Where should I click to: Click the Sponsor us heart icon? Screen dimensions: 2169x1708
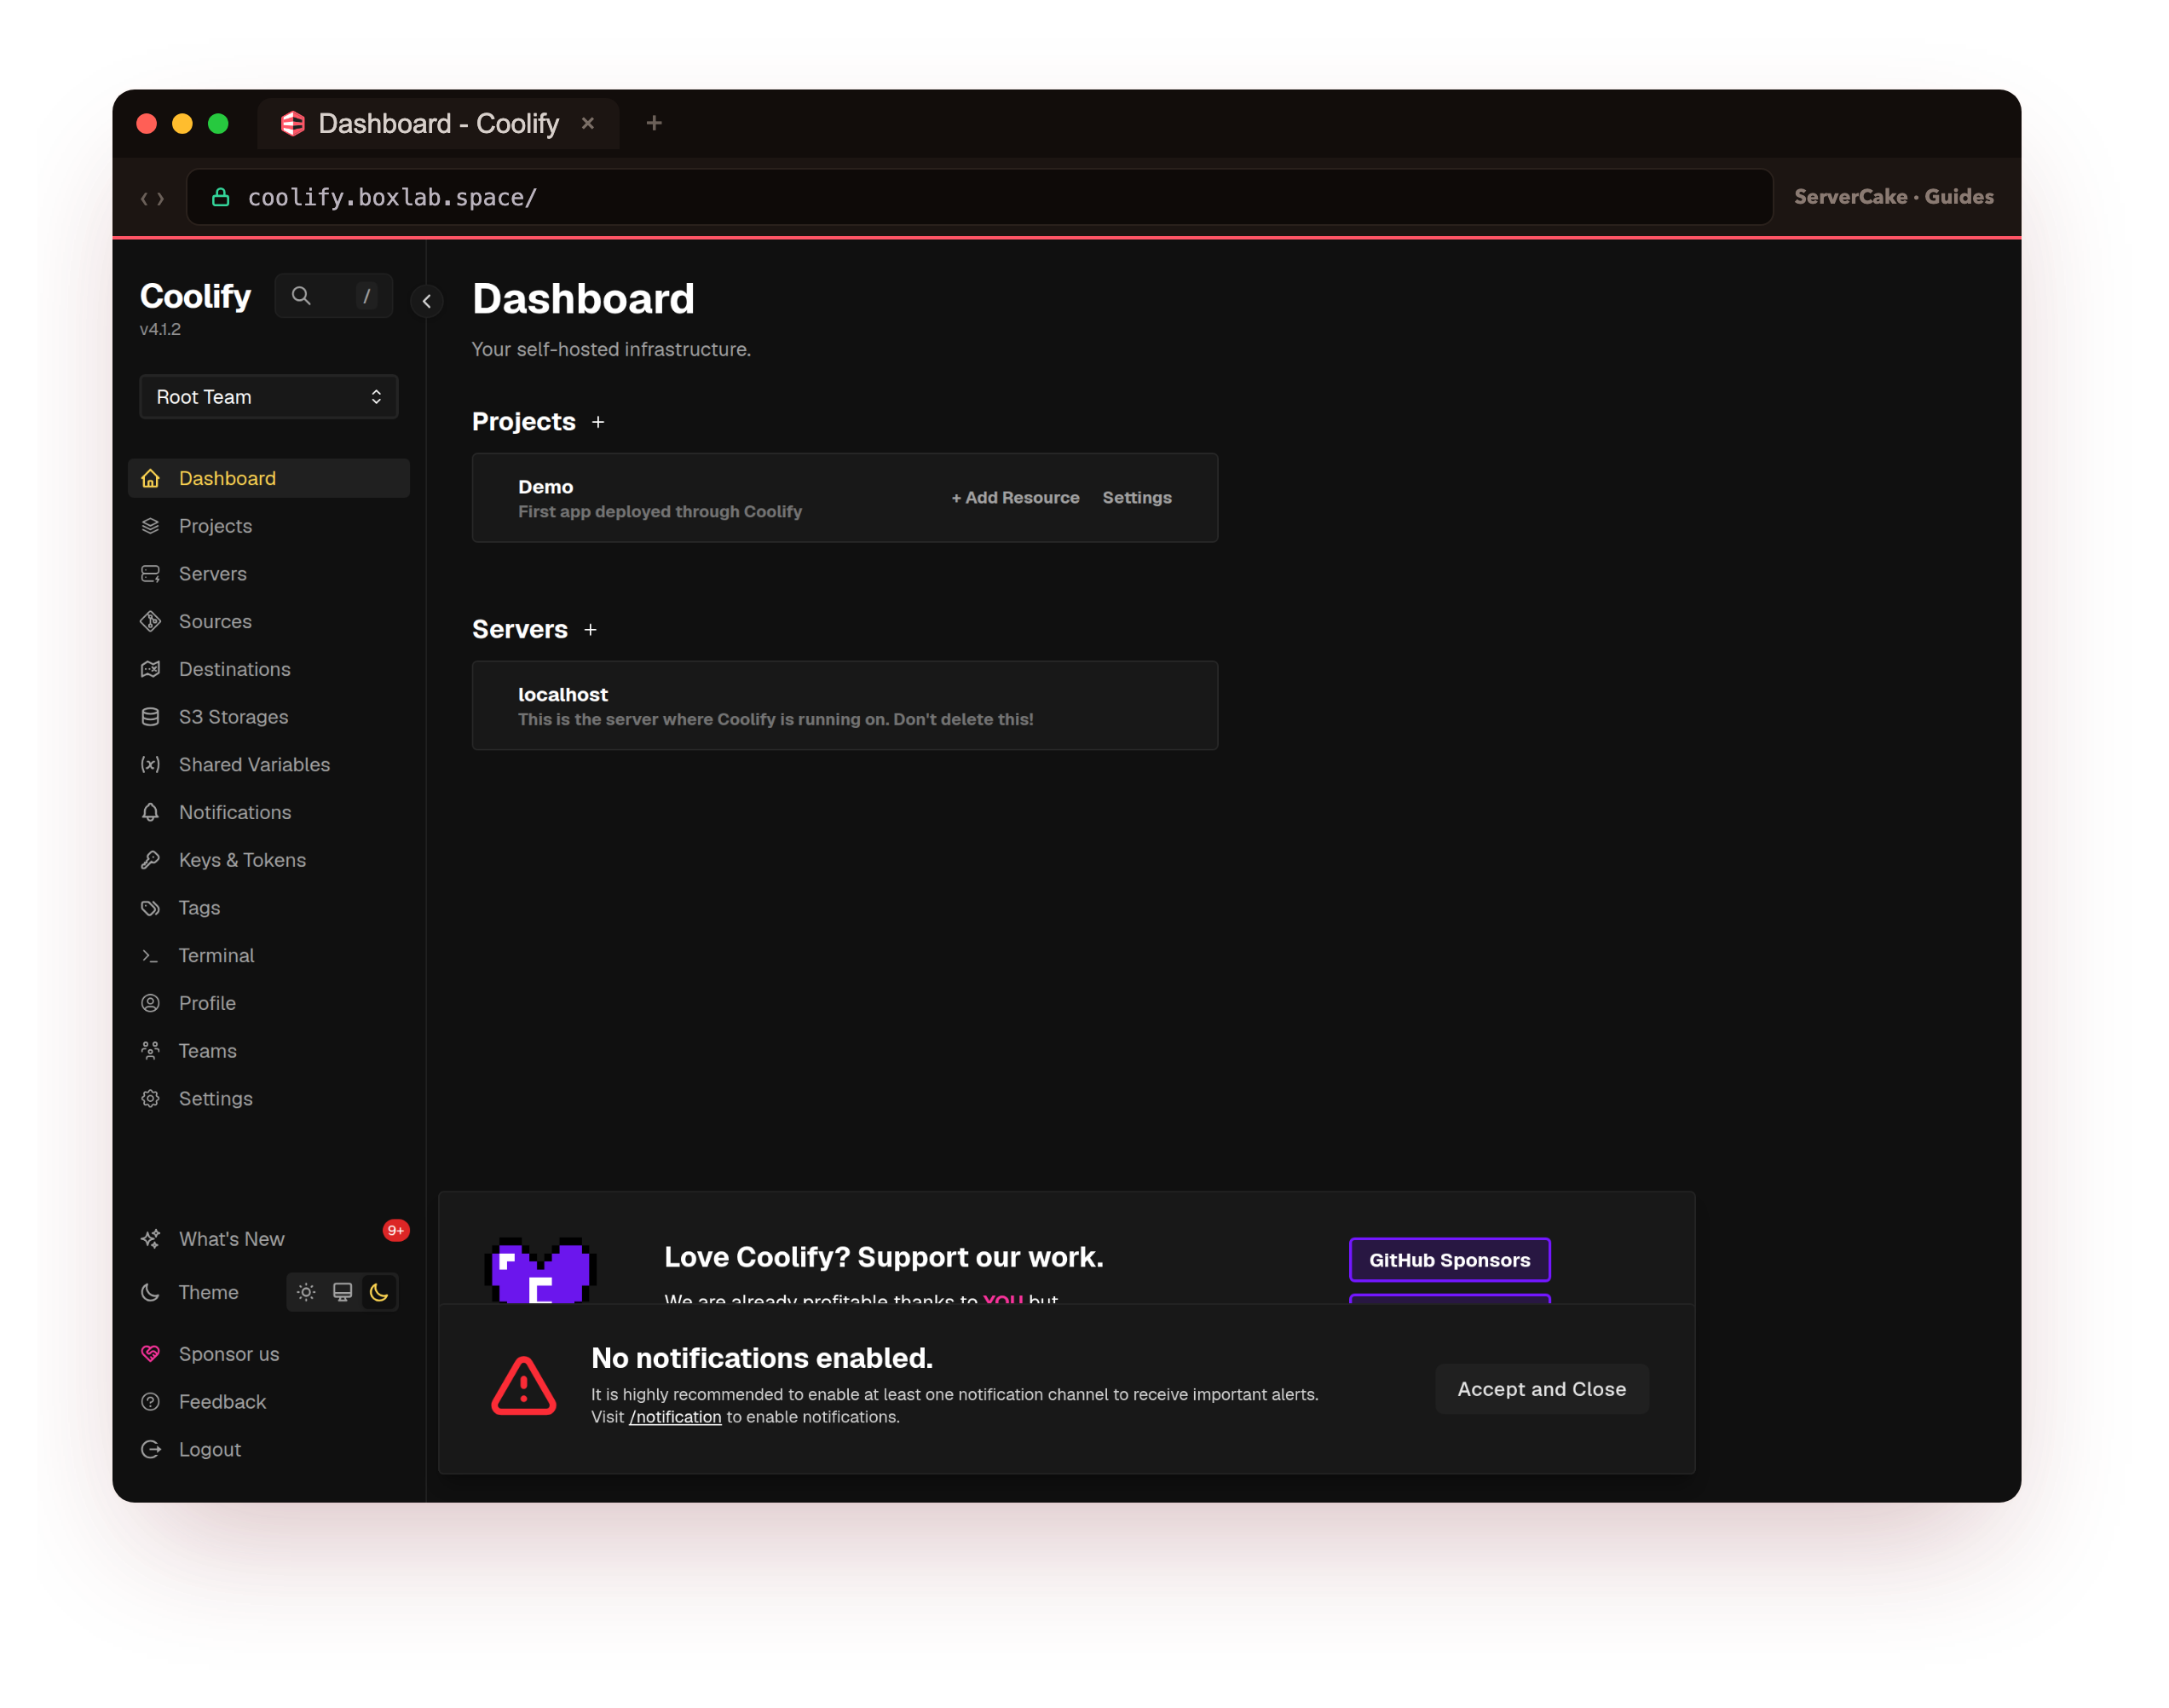[150, 1354]
